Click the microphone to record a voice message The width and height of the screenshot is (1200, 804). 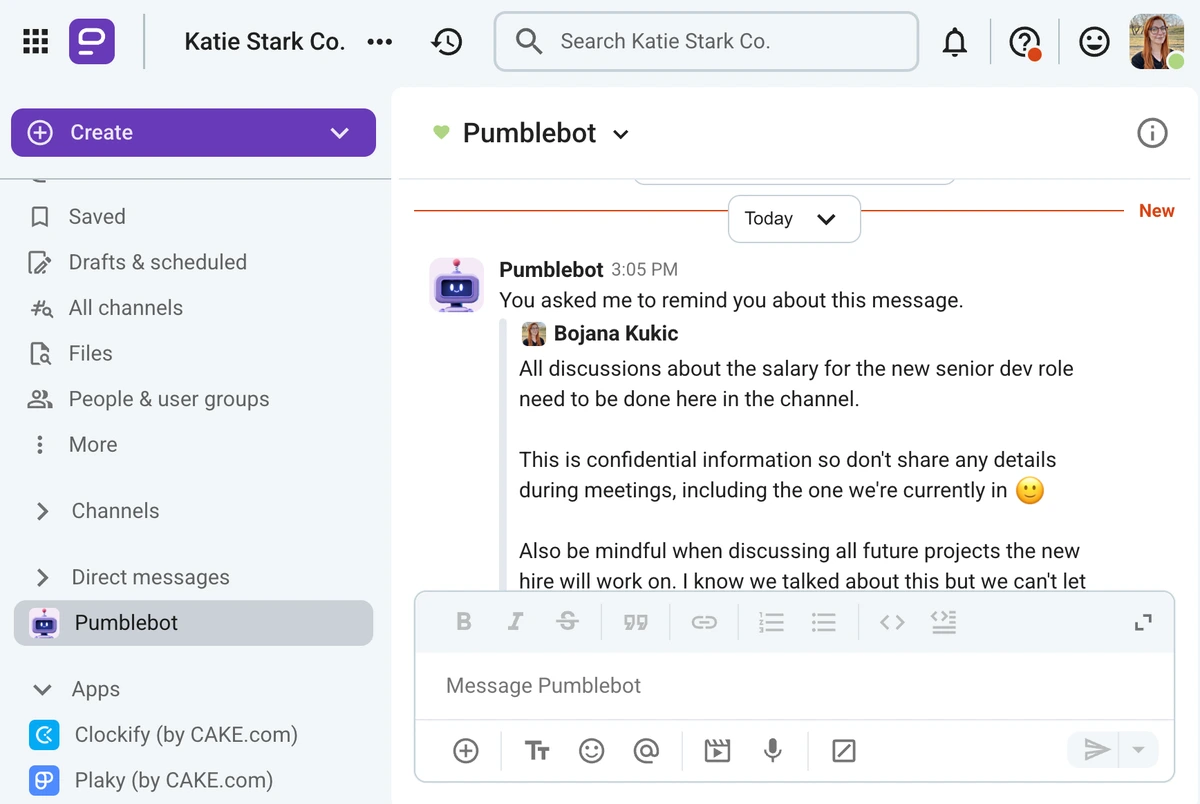773,750
